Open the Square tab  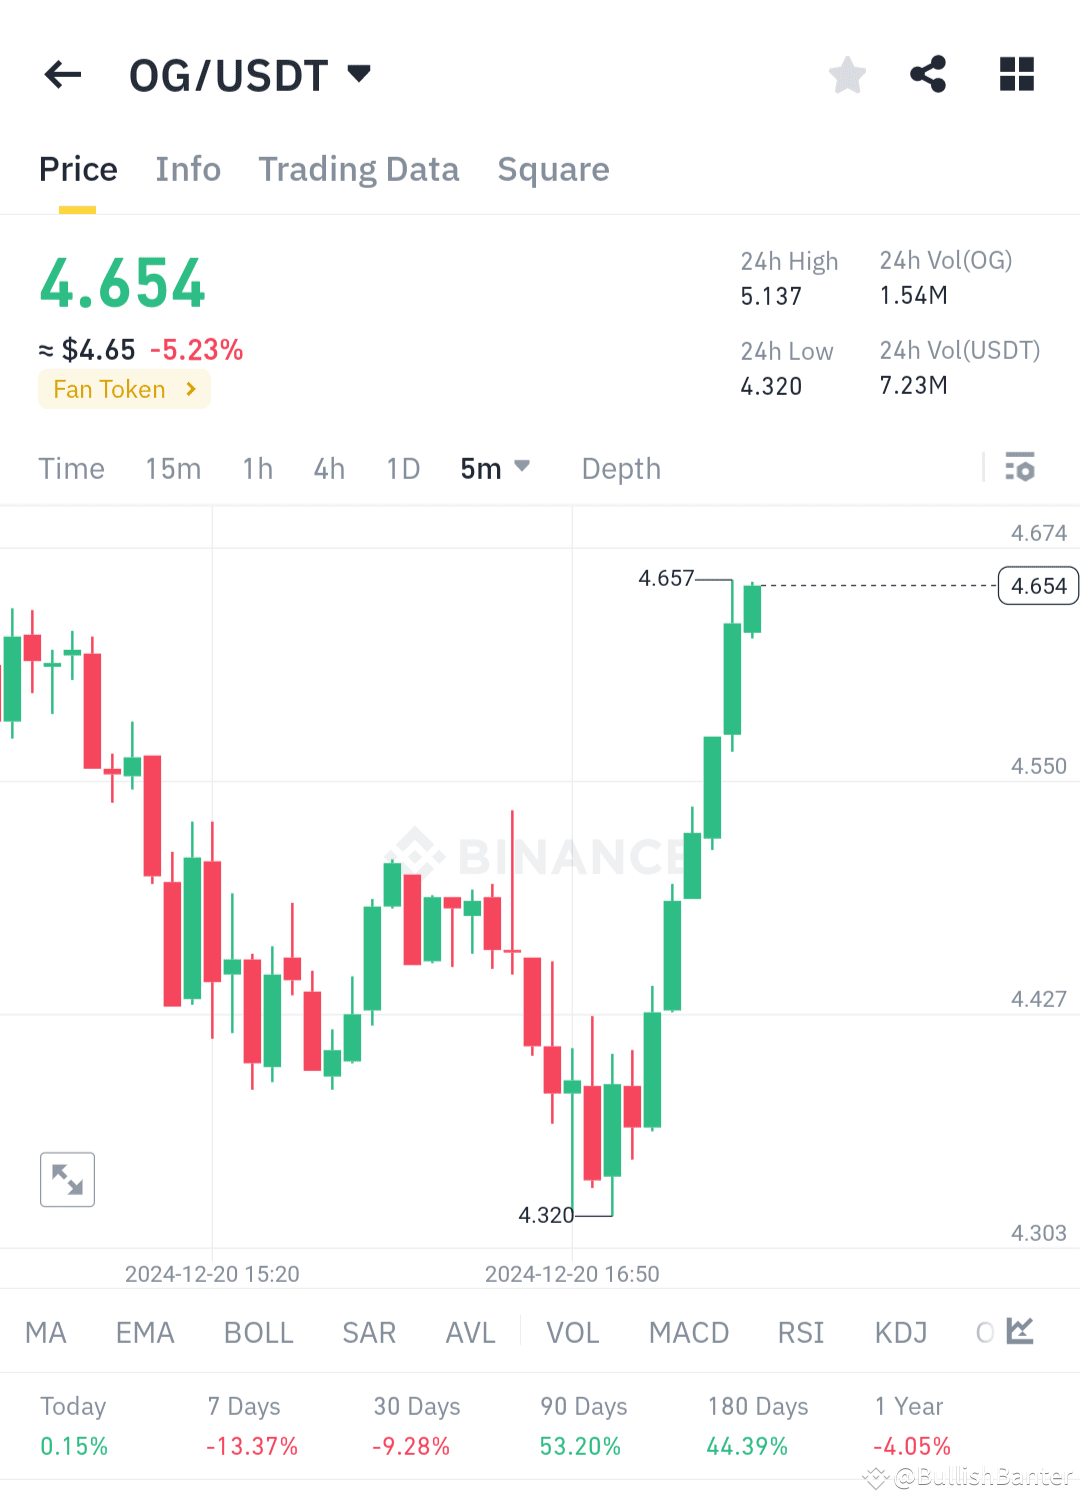coord(553,169)
